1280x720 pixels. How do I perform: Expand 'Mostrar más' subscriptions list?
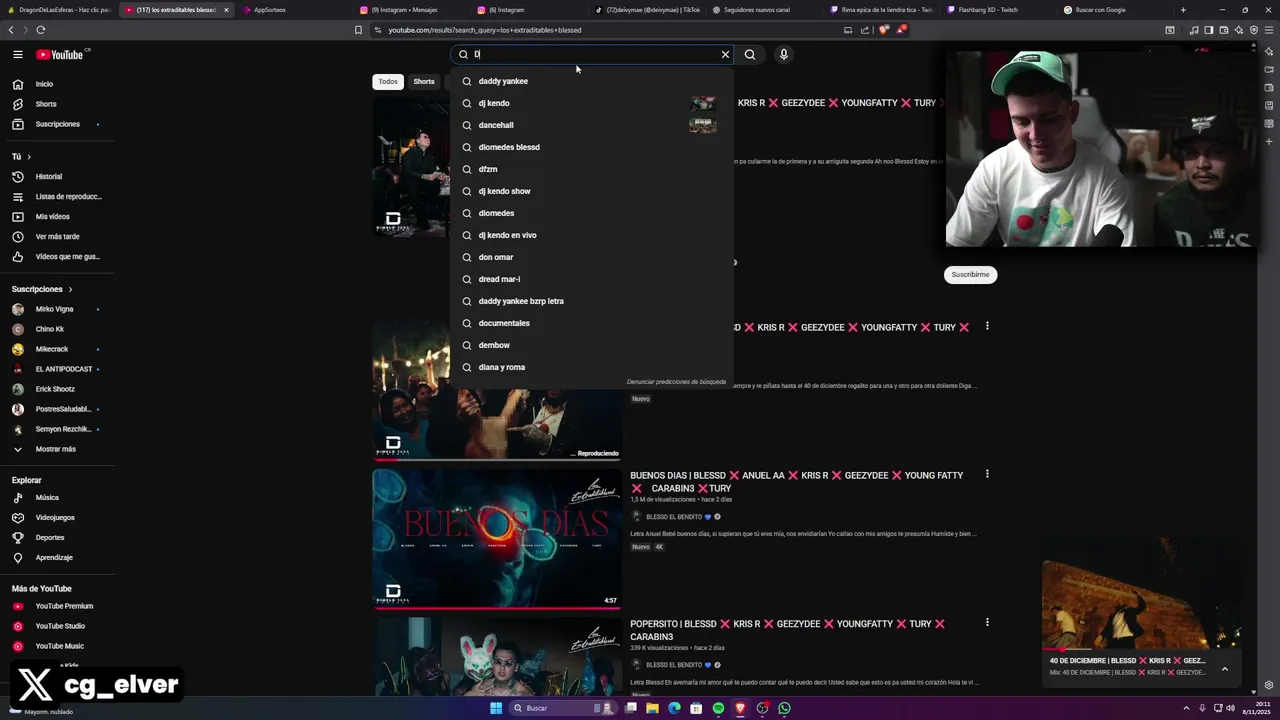click(57, 449)
